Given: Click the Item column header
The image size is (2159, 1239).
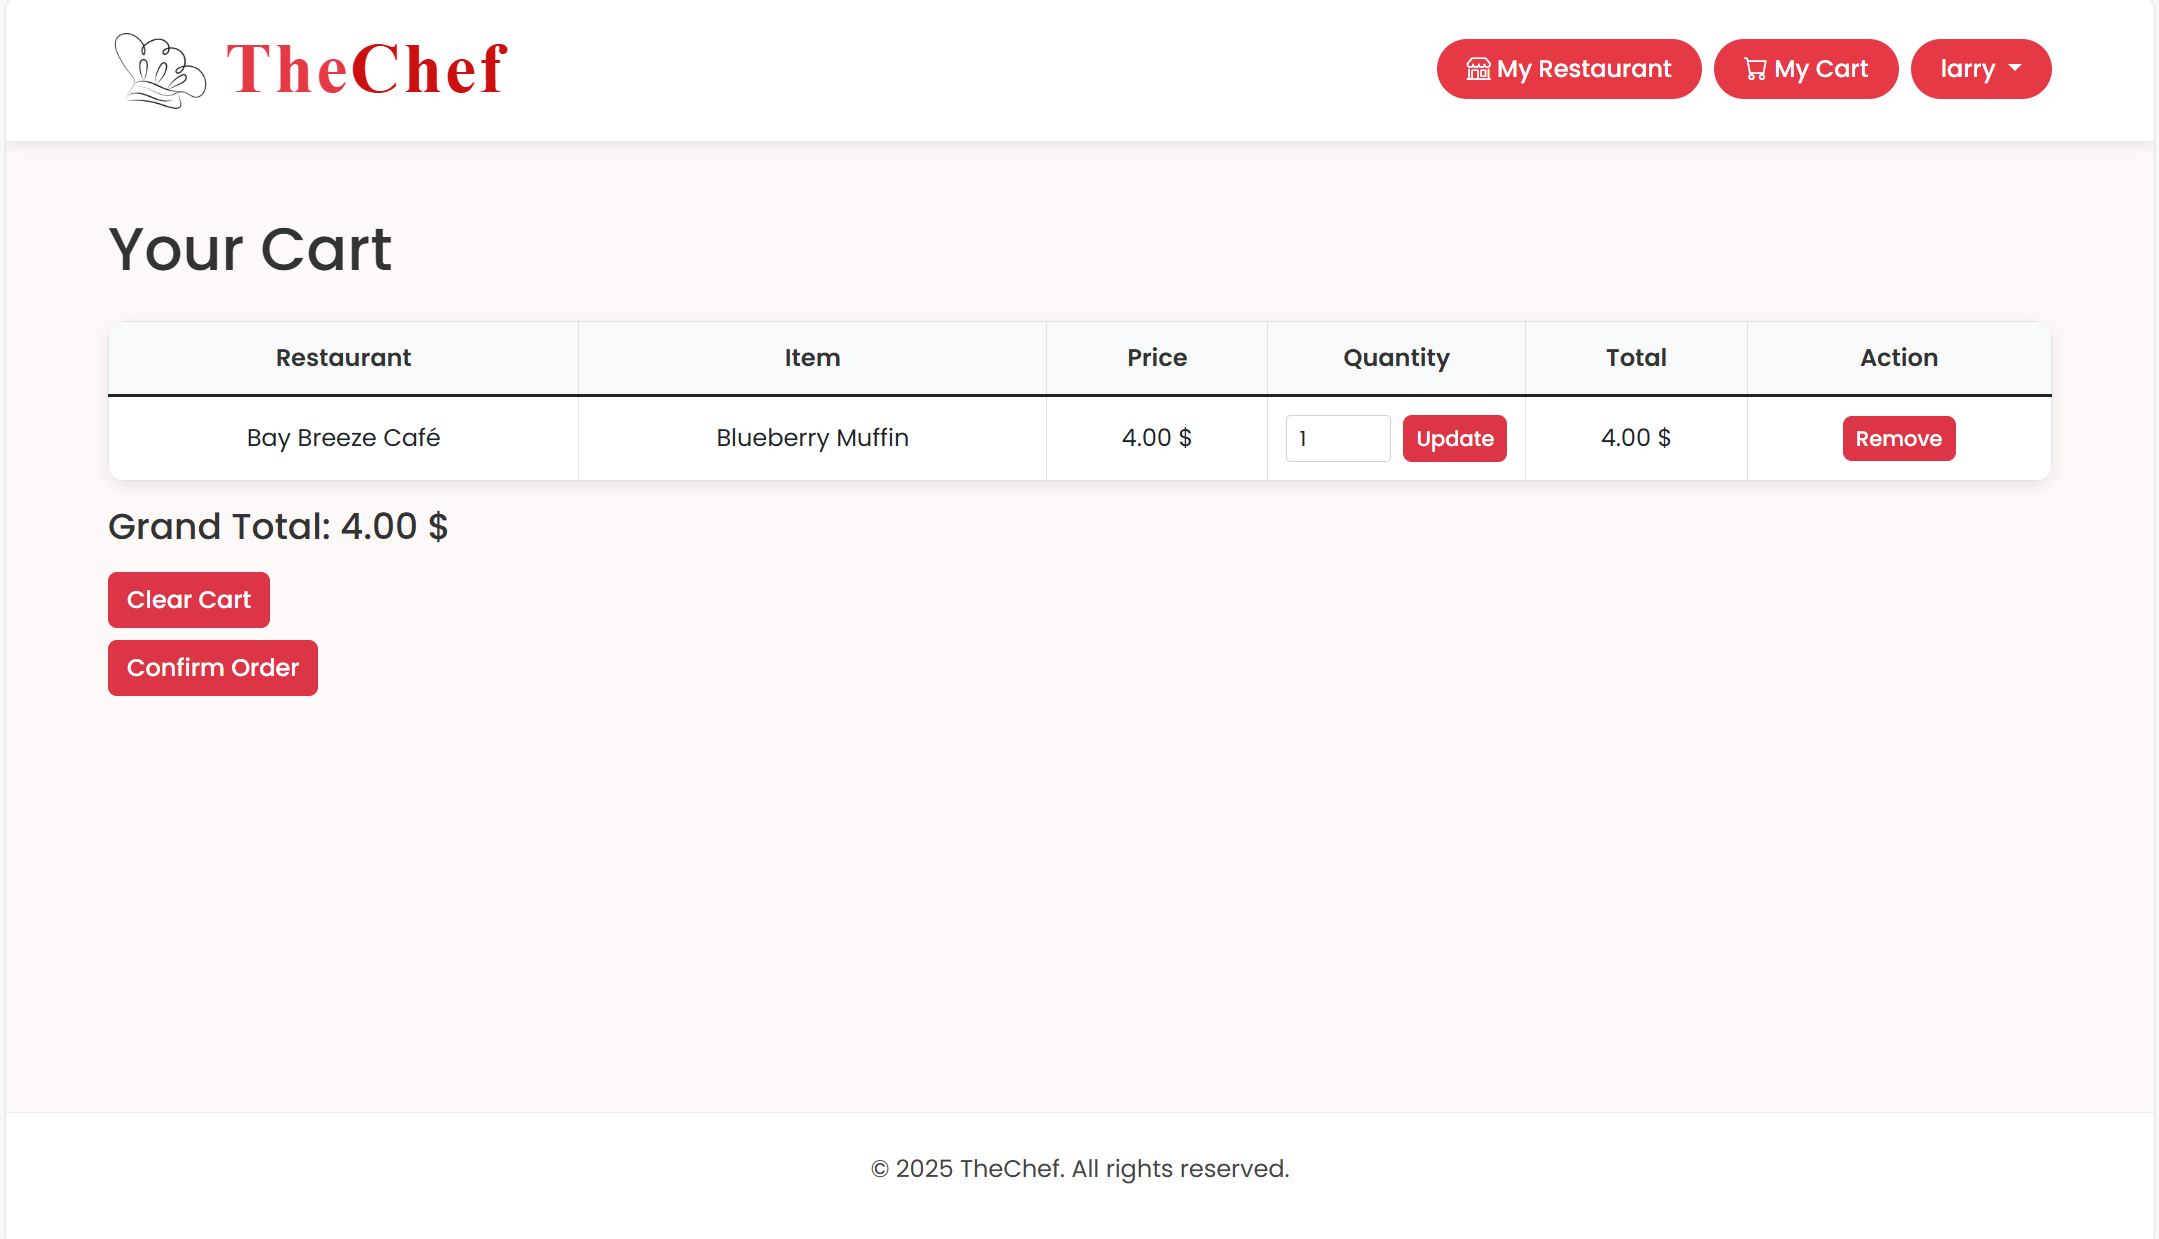Looking at the screenshot, I should 812,358.
